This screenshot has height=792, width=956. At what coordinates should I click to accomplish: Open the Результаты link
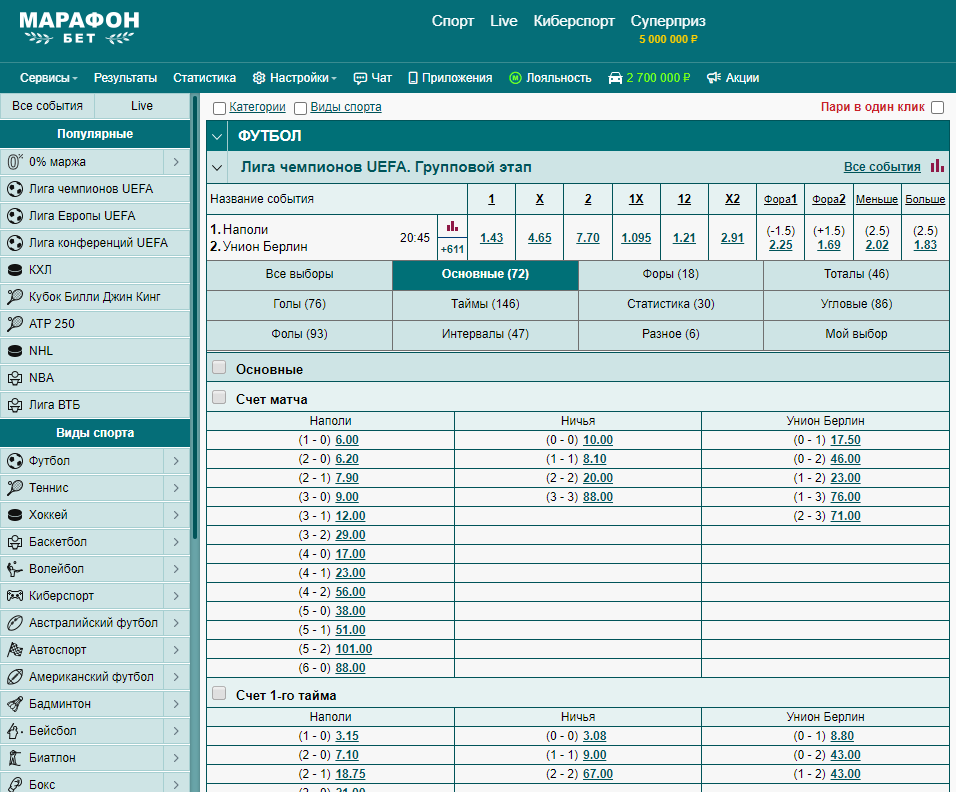click(x=125, y=78)
